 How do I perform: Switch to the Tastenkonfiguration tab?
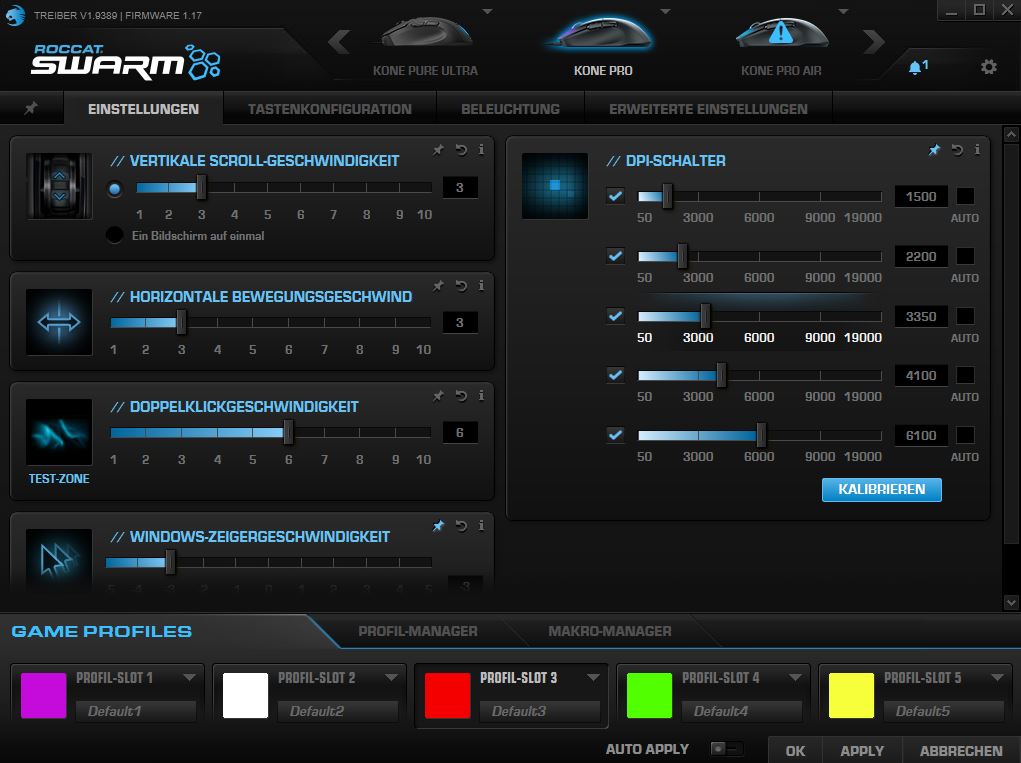[329, 109]
